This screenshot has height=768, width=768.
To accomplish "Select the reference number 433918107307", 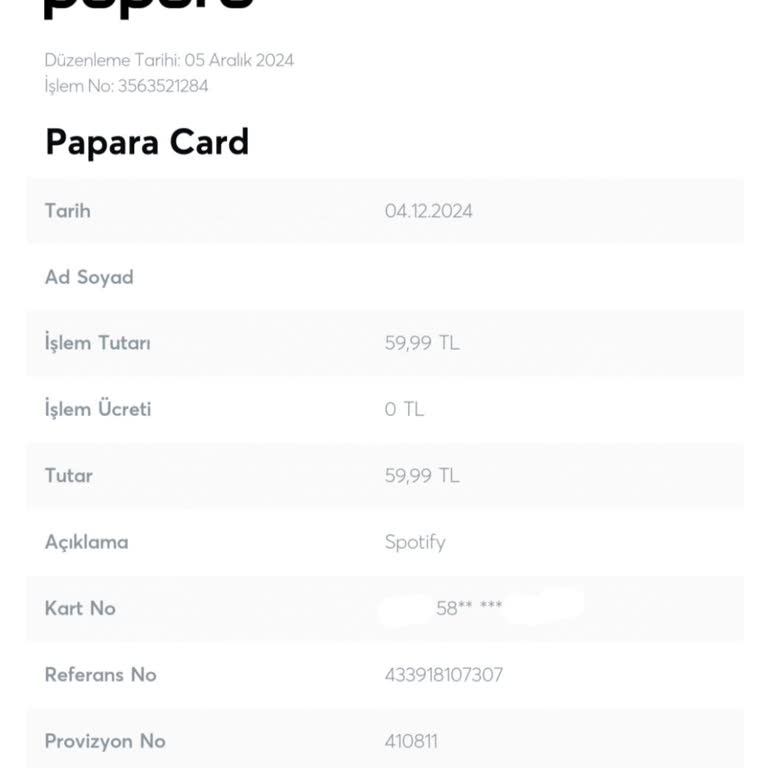I will [x=444, y=675].
